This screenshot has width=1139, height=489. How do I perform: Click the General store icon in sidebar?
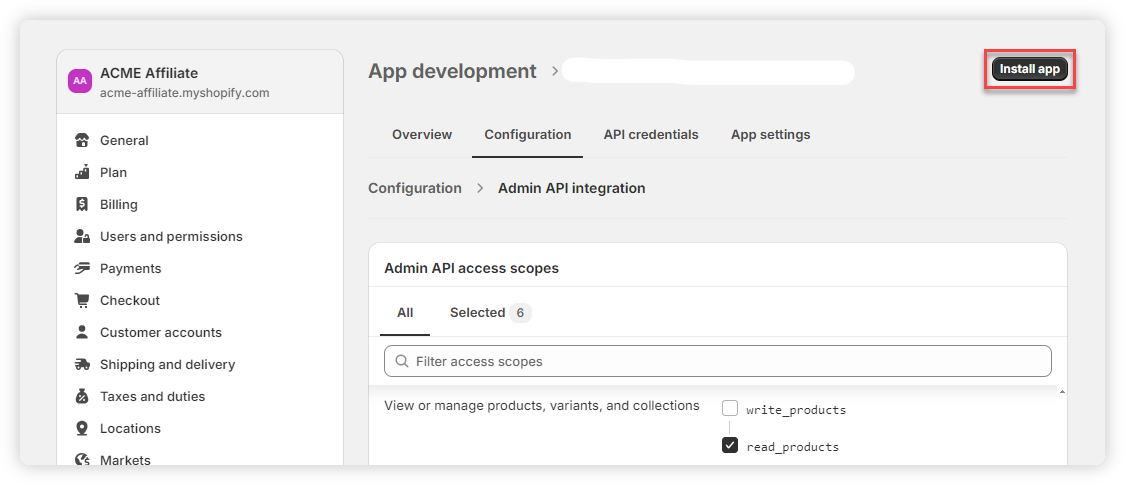(82, 141)
